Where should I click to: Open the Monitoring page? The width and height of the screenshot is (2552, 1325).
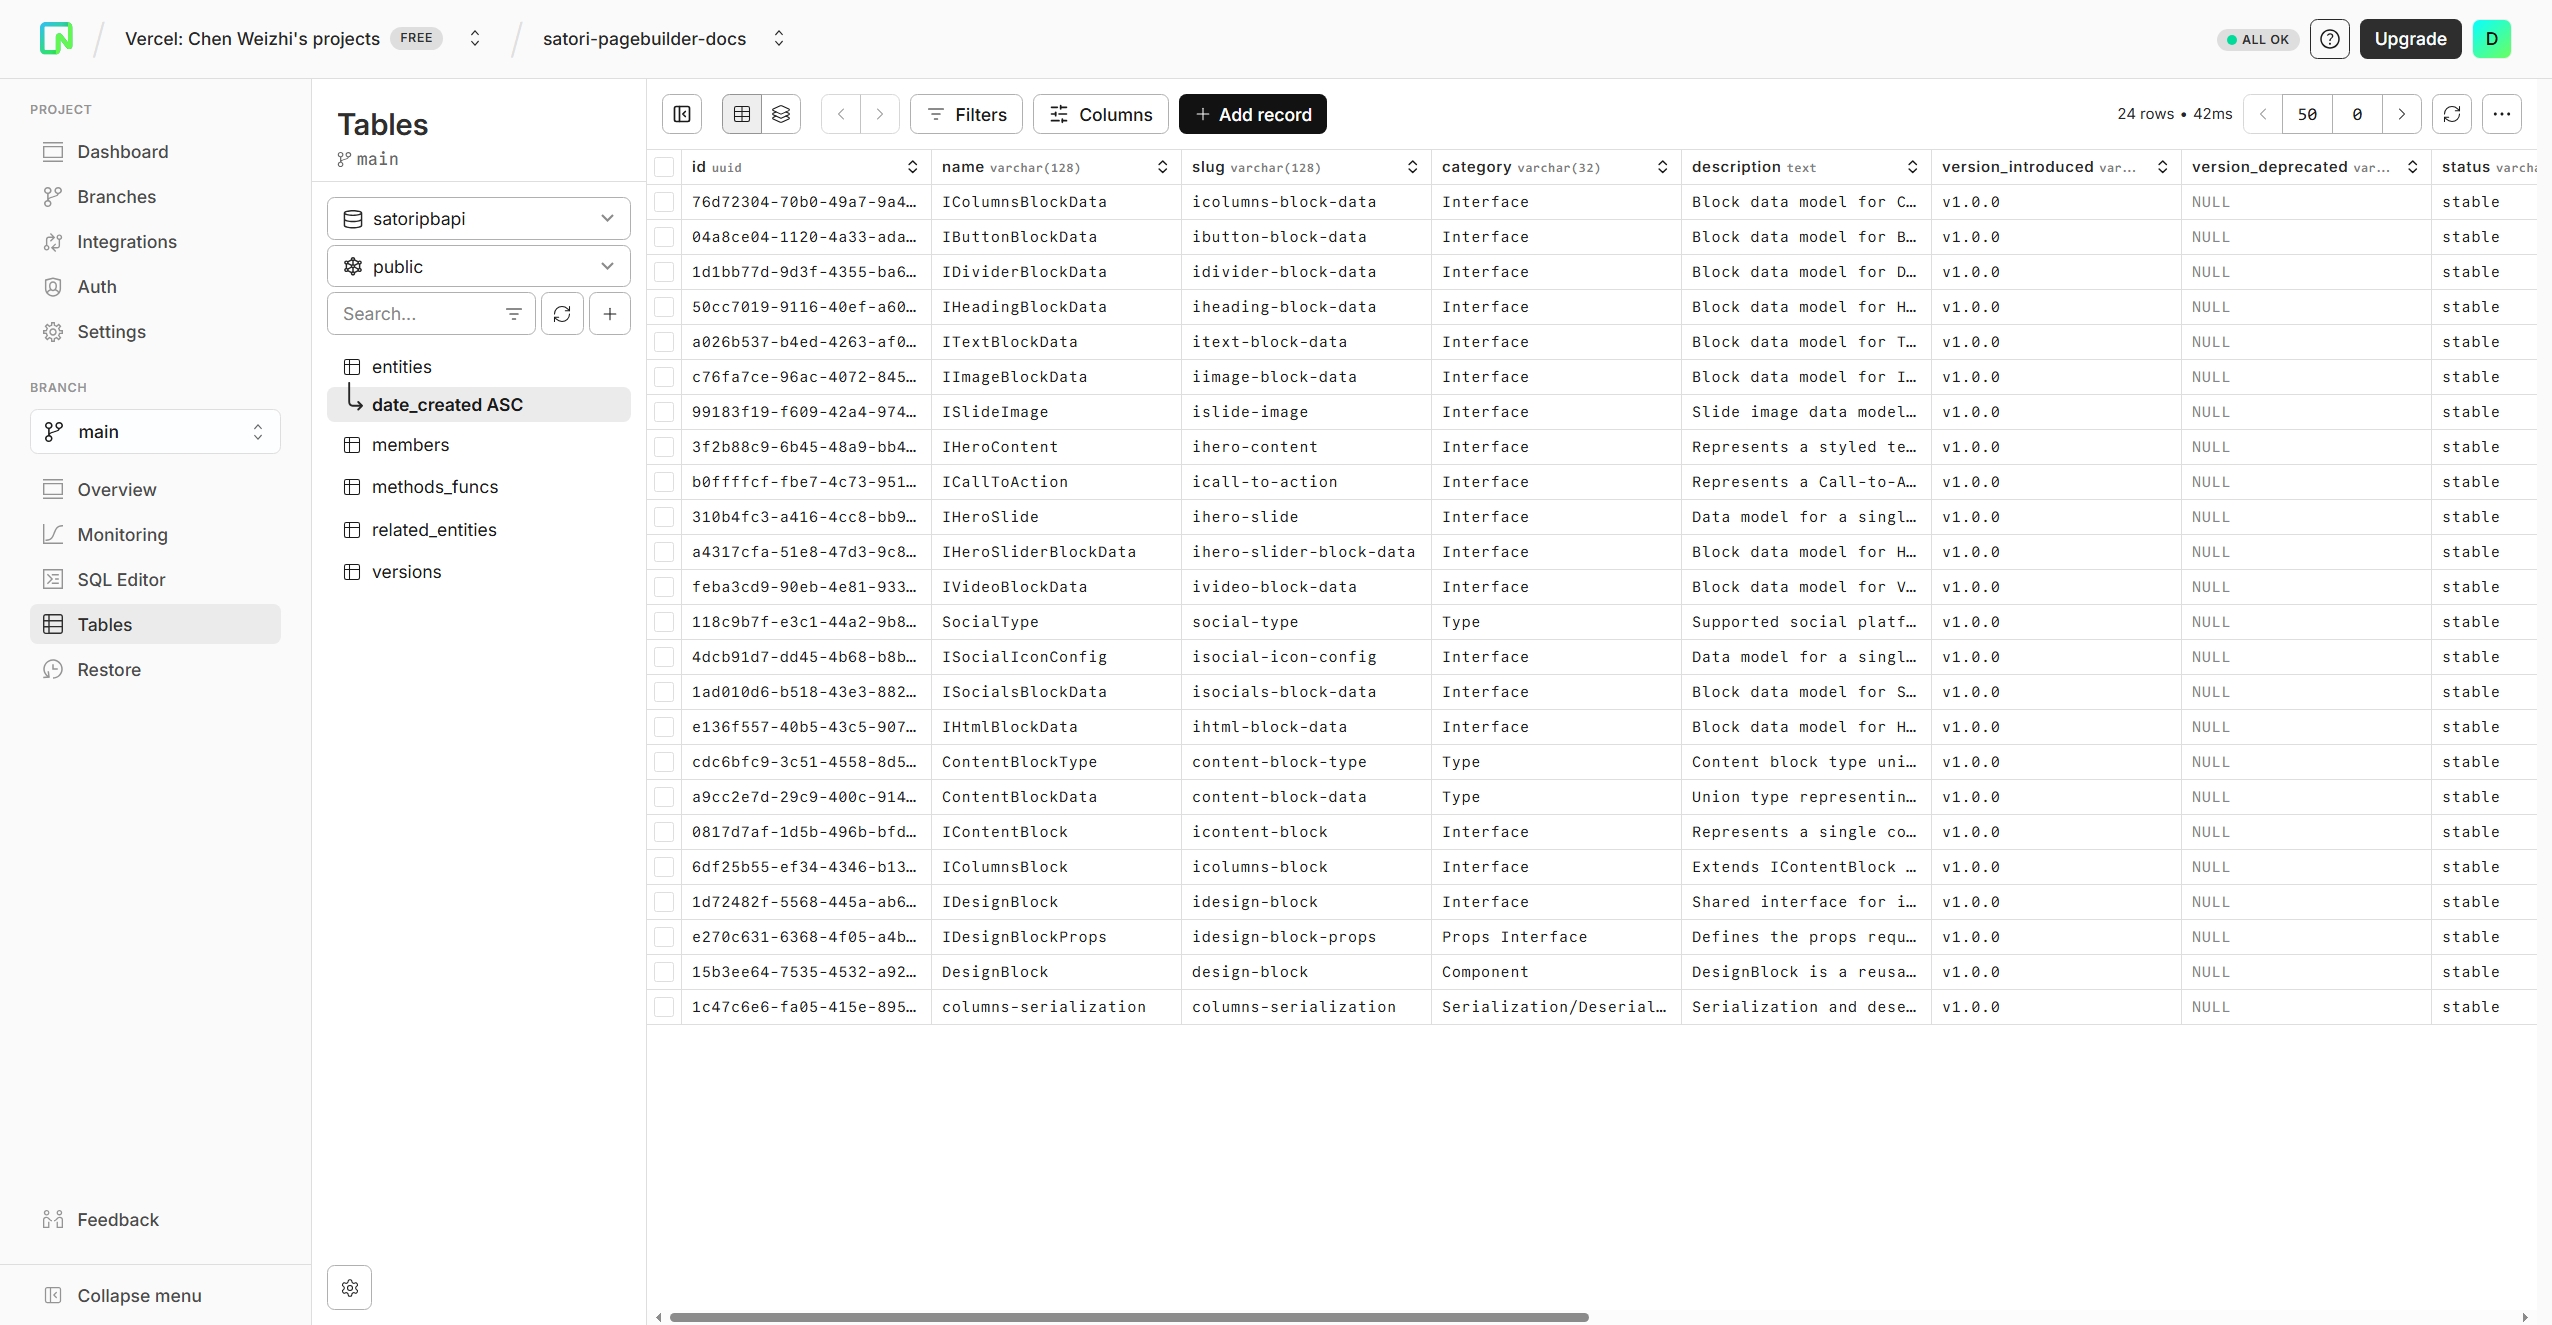pos(124,534)
